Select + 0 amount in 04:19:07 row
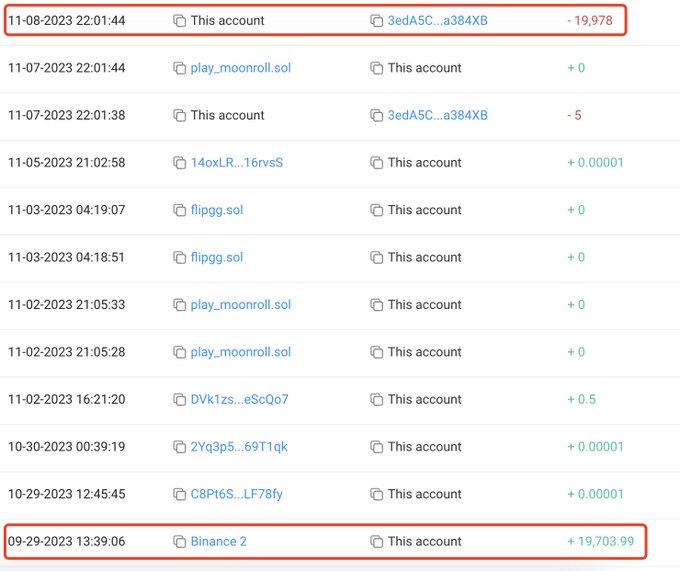680x571 pixels. coord(576,210)
